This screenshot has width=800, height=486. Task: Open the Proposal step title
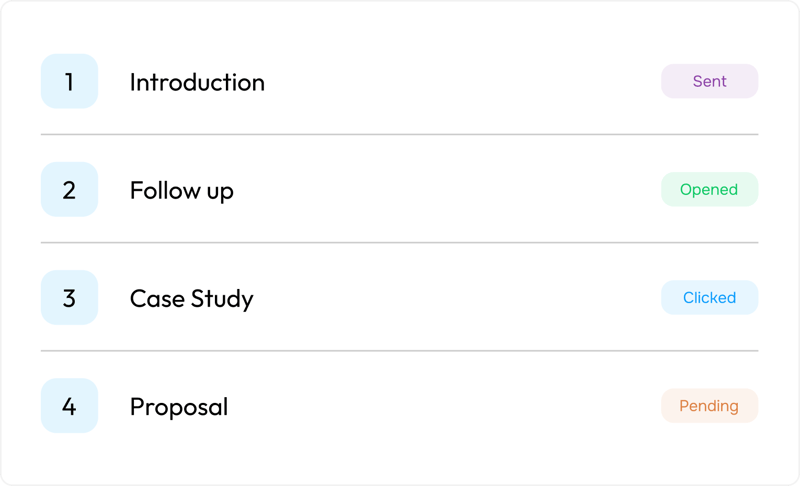[179, 407]
